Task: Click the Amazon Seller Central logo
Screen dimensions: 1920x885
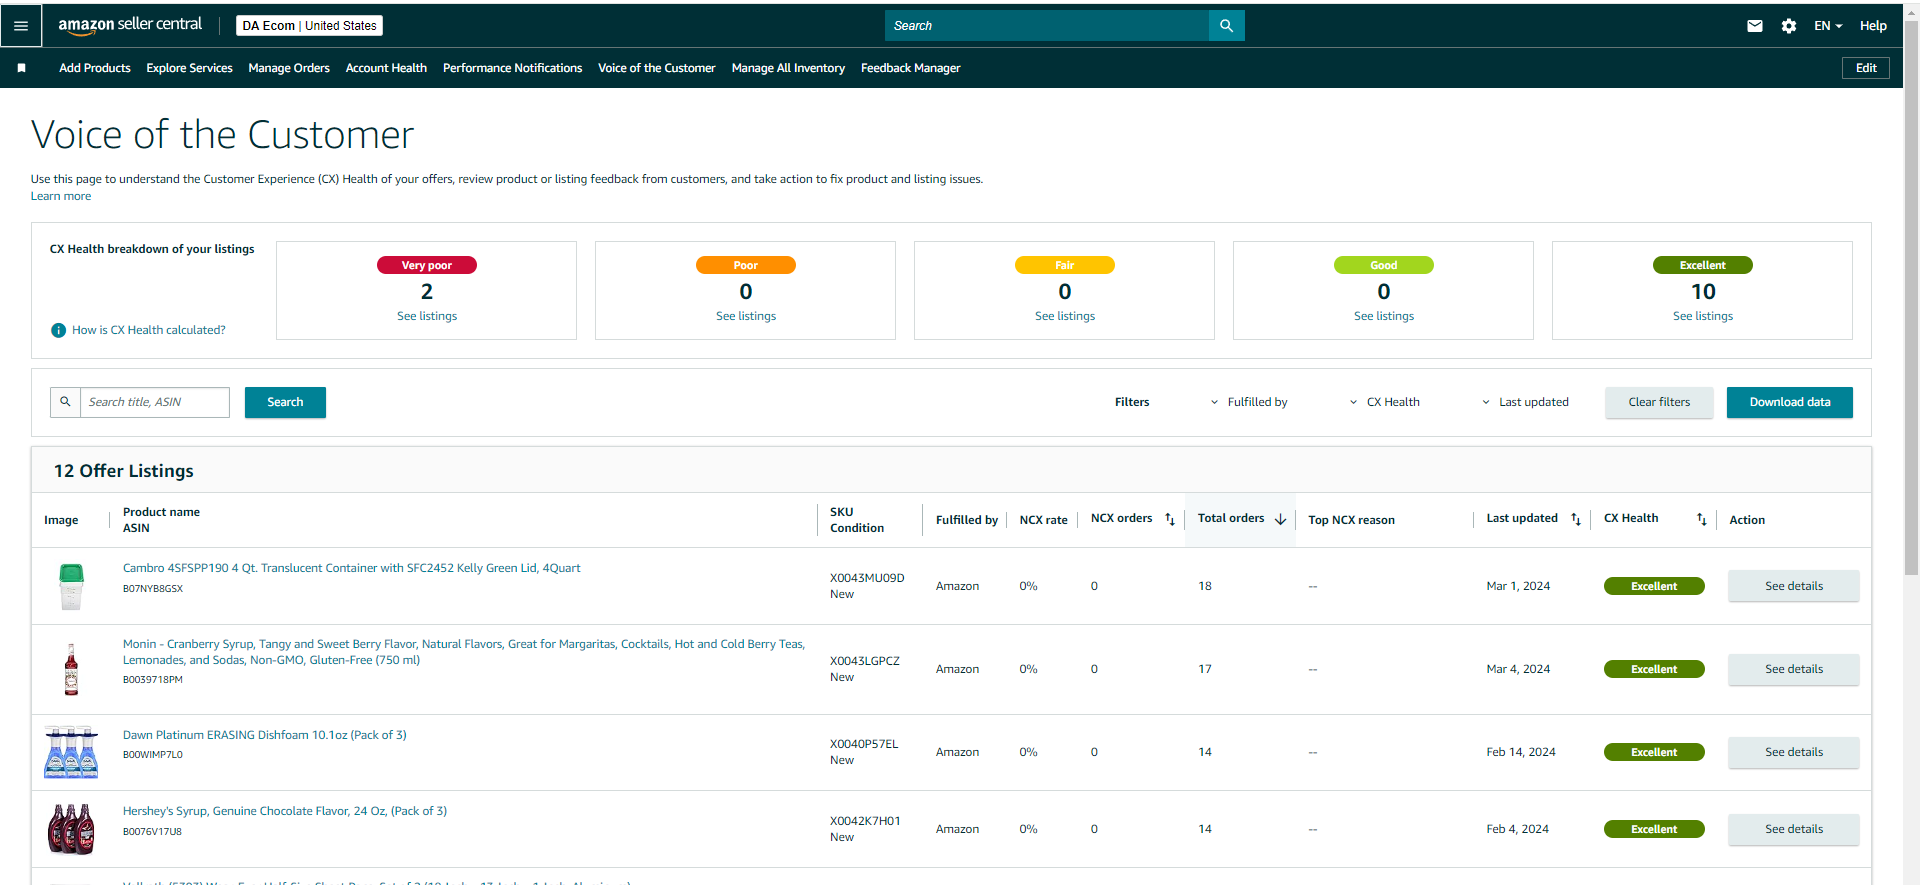Action: click(130, 25)
